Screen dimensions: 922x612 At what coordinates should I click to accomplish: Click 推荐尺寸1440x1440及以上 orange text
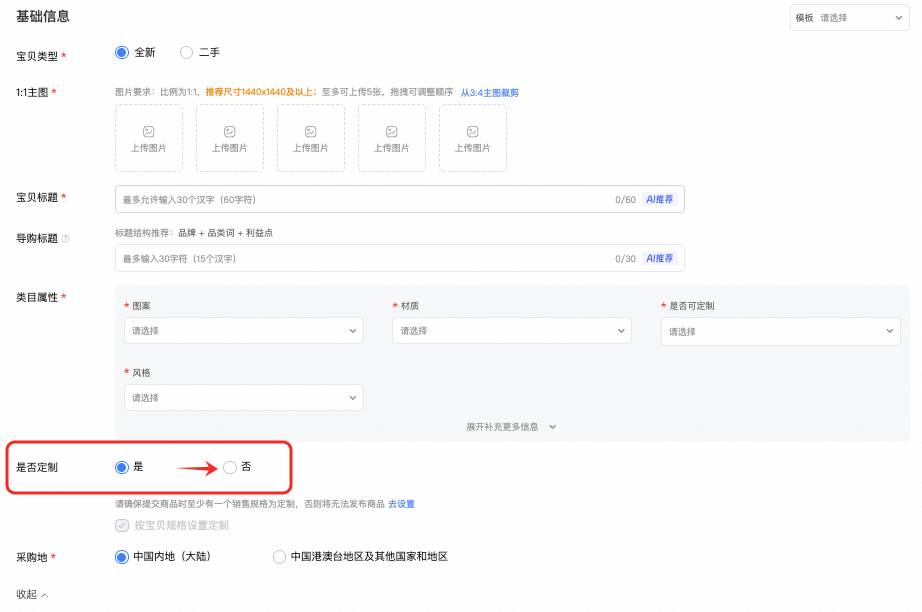pos(259,92)
